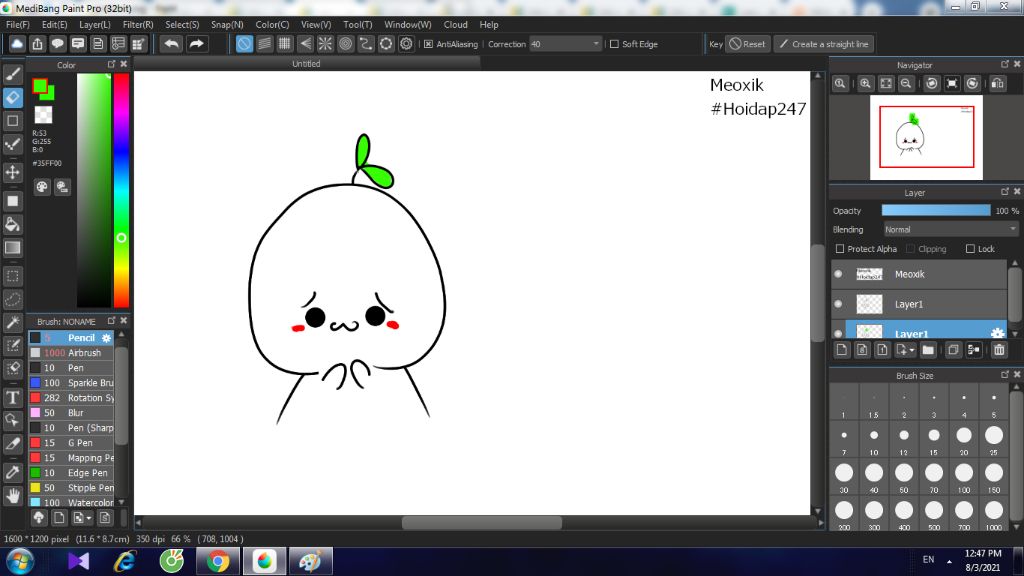Open Pencil brush settings gear
Screen dimensions: 1024x576
coord(106,338)
